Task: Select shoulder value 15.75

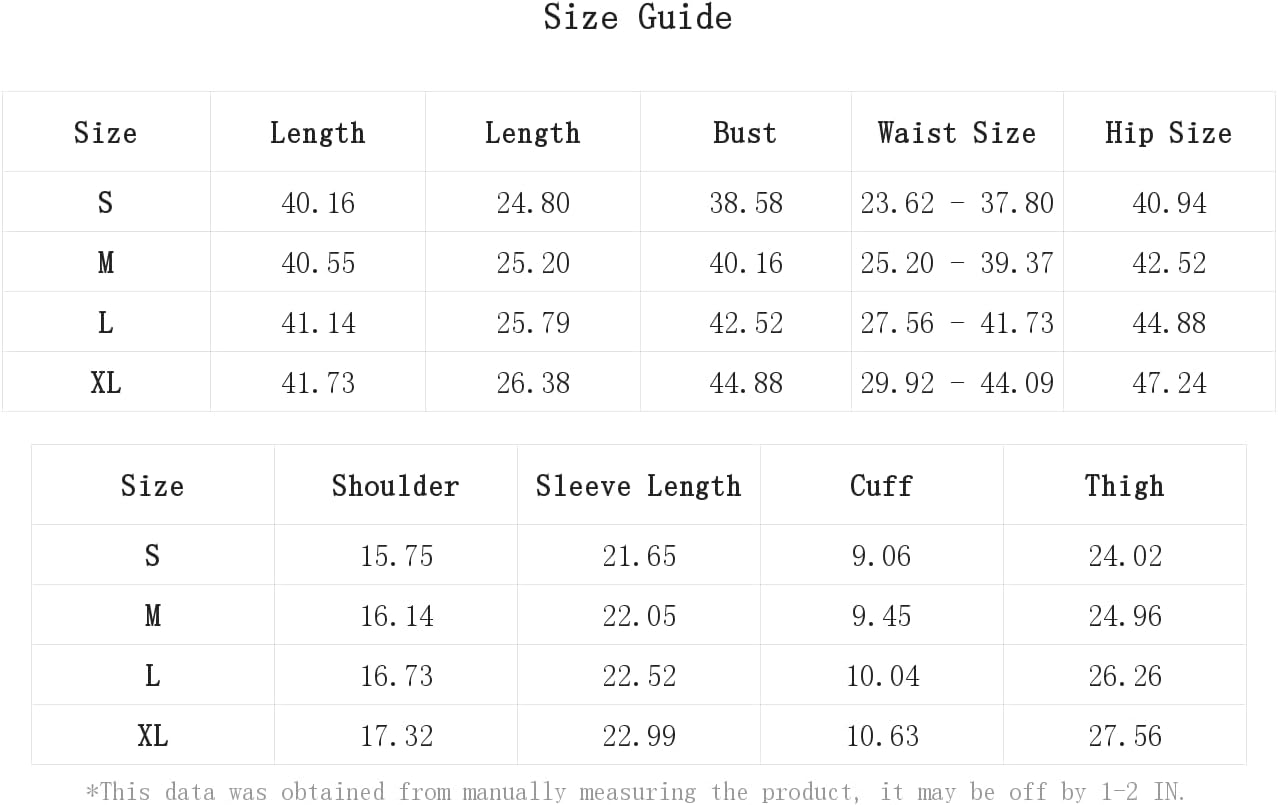Action: click(397, 556)
